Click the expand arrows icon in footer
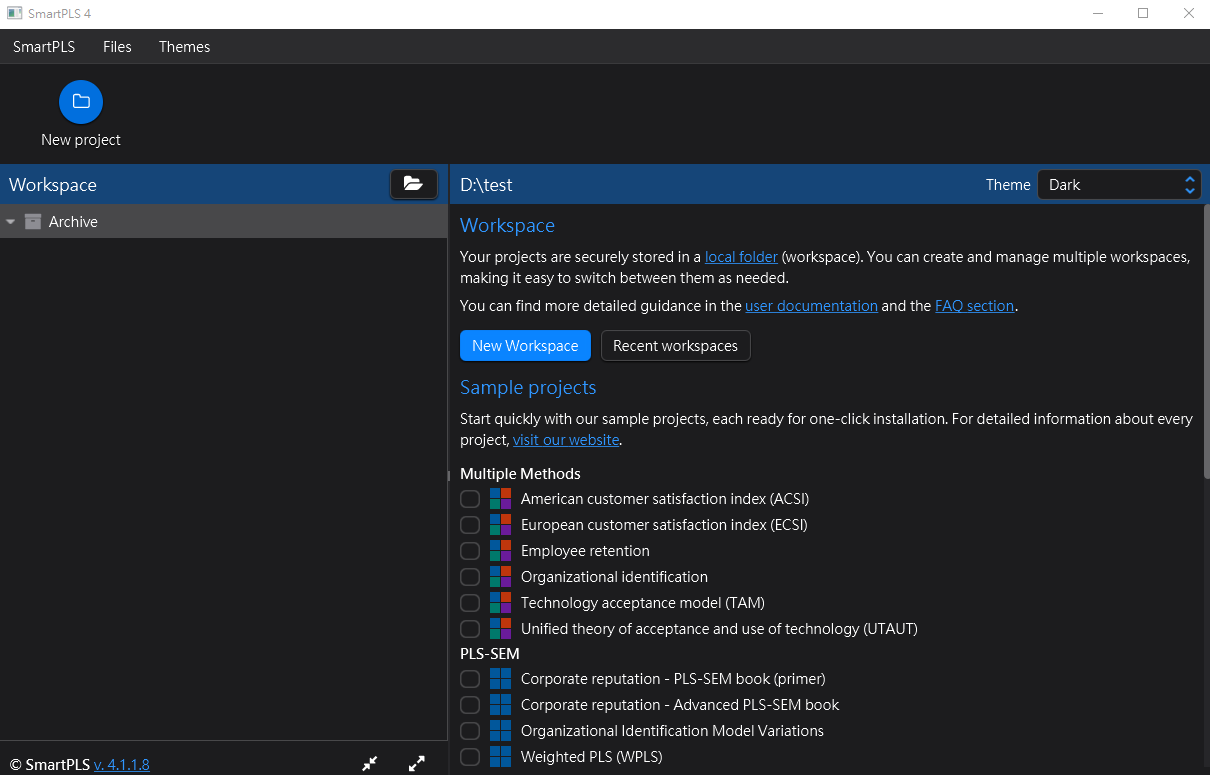The image size is (1210, 775). (x=417, y=764)
